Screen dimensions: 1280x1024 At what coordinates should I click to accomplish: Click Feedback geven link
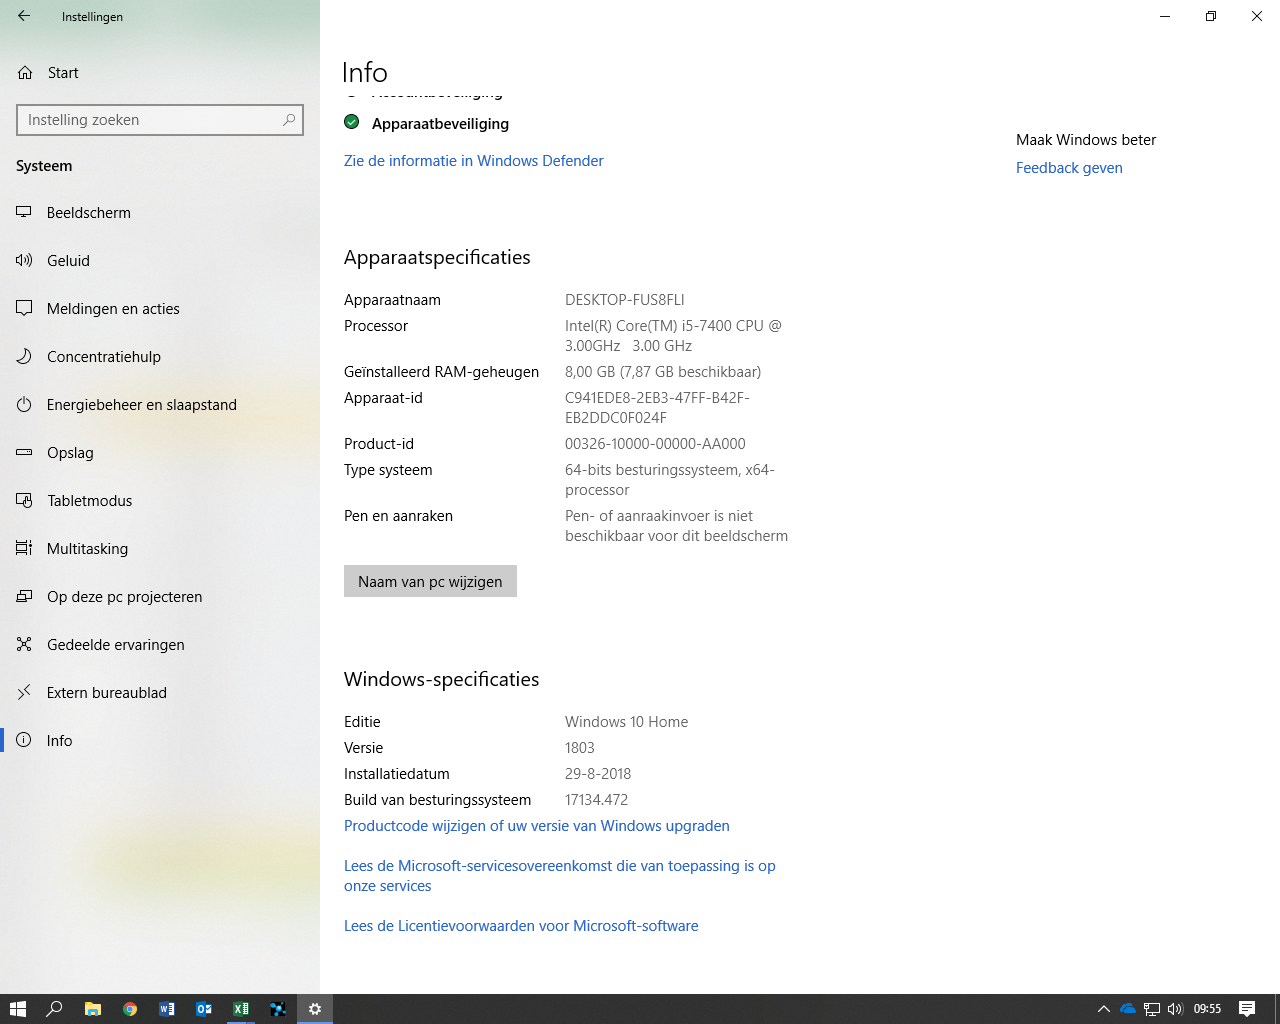point(1069,168)
